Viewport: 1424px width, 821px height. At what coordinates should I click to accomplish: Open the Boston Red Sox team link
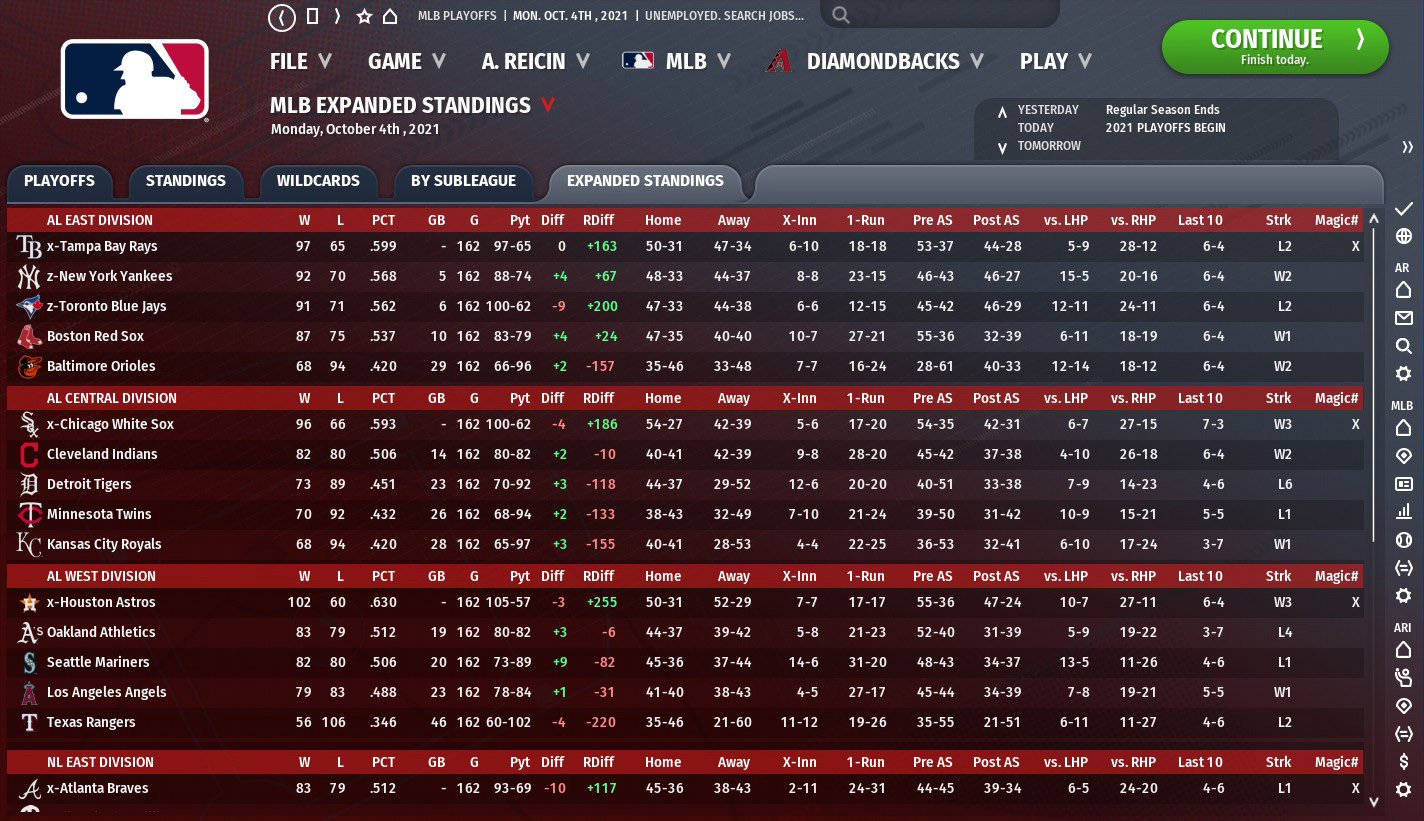pos(95,336)
